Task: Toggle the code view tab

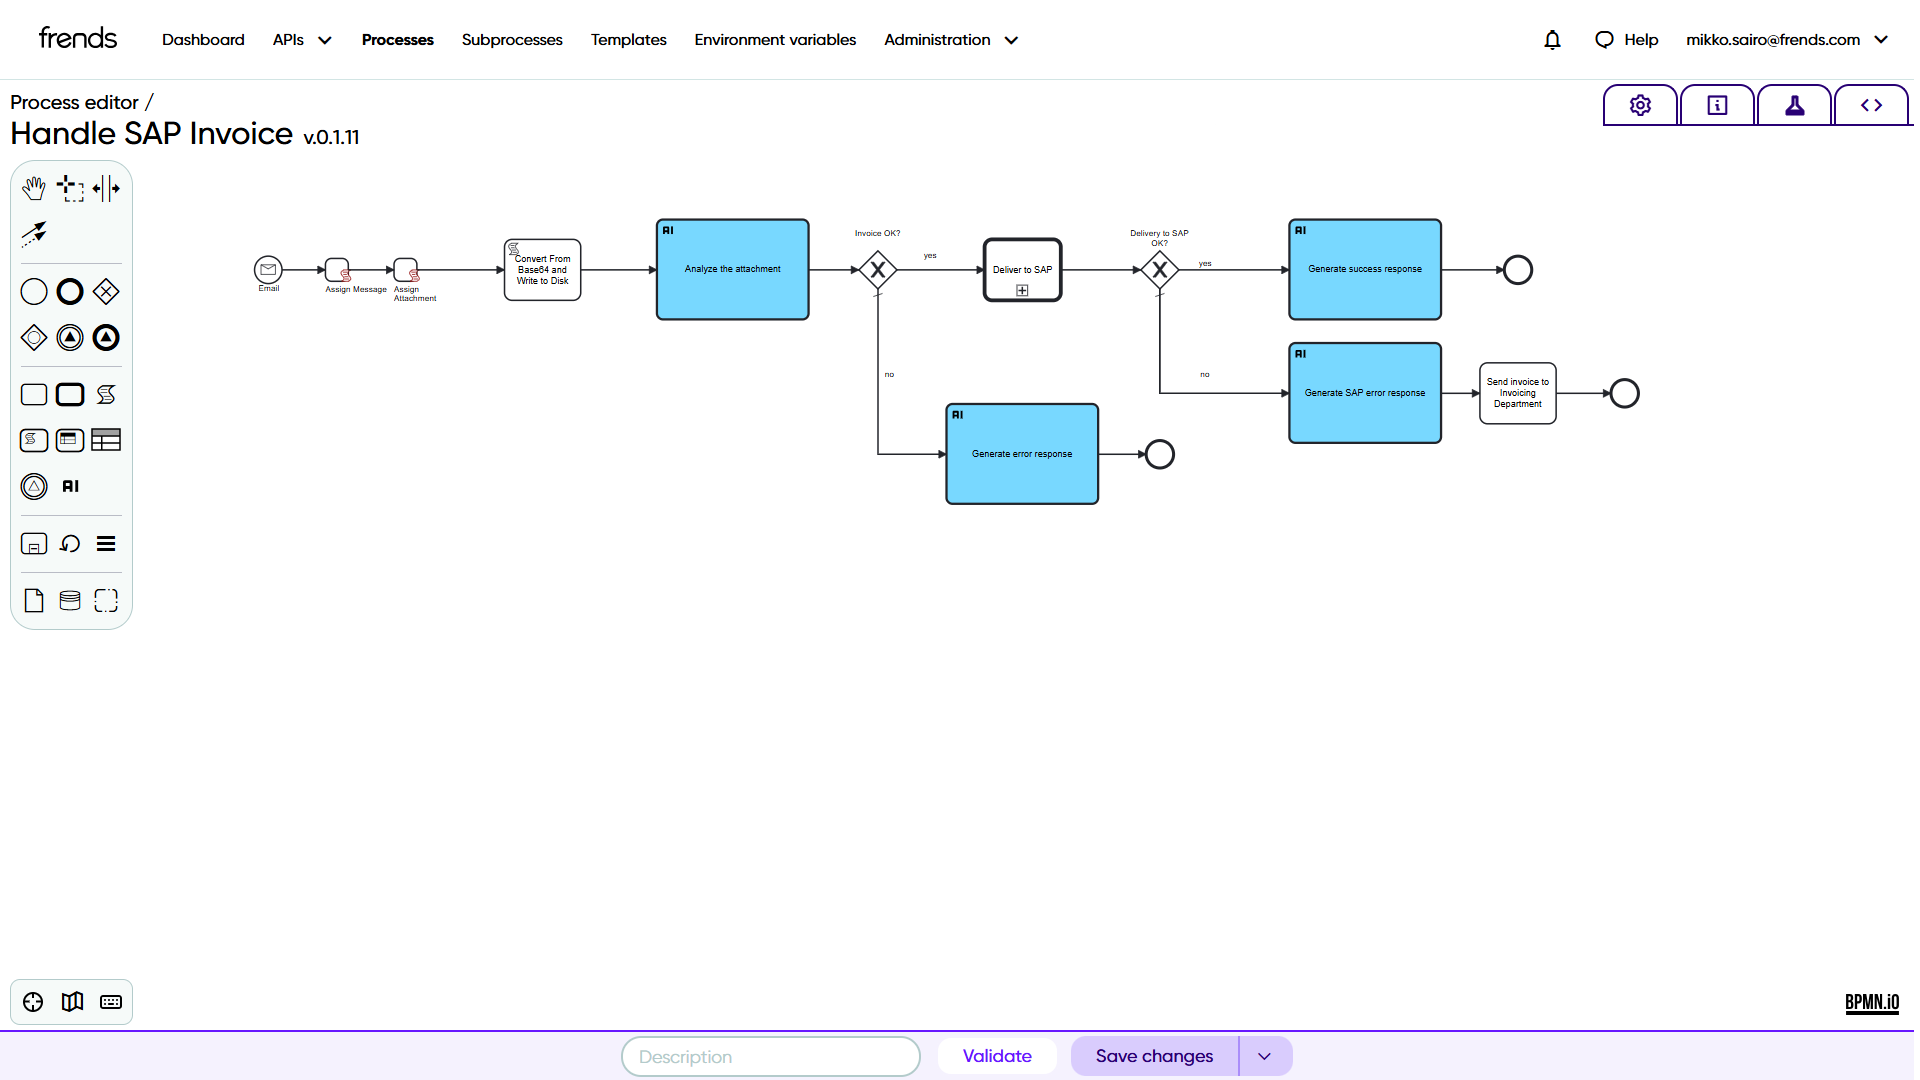Action: pos(1871,105)
